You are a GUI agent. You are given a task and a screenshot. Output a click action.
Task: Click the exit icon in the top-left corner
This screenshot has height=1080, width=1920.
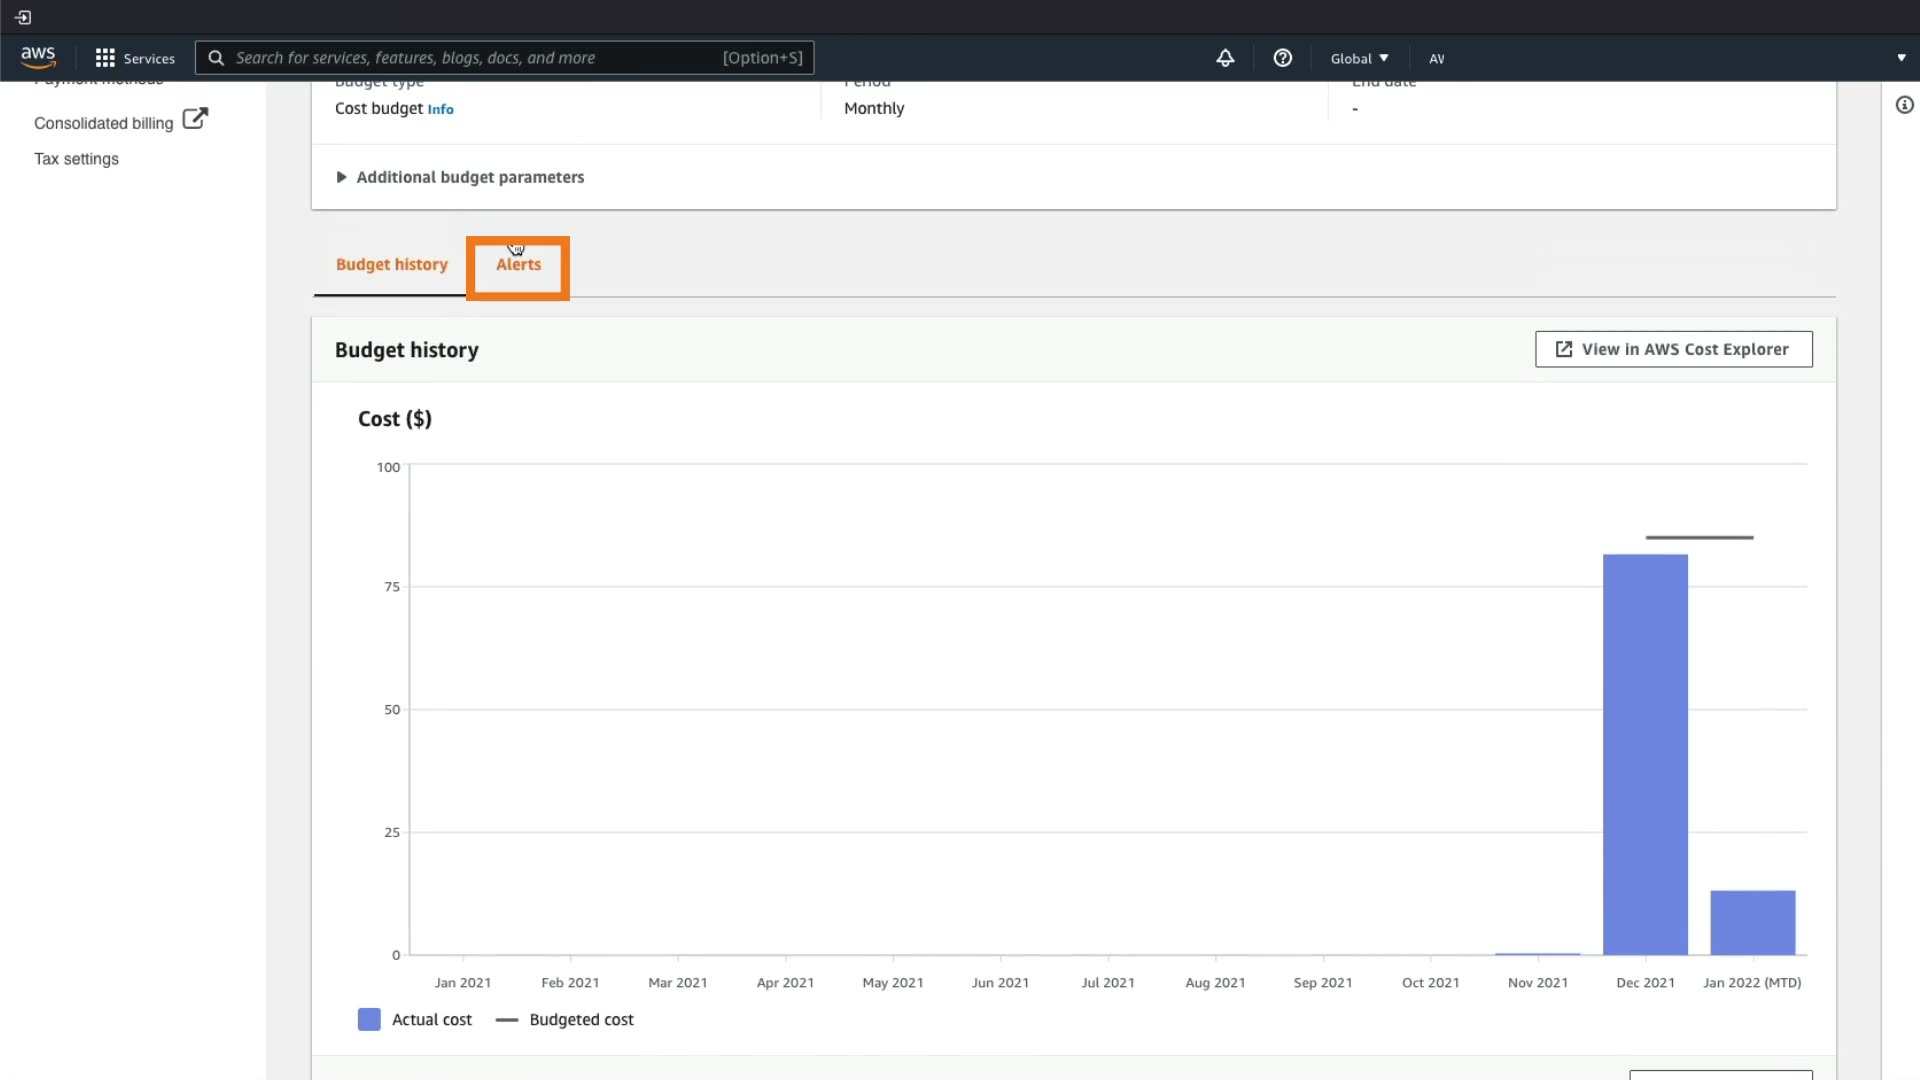click(x=23, y=17)
